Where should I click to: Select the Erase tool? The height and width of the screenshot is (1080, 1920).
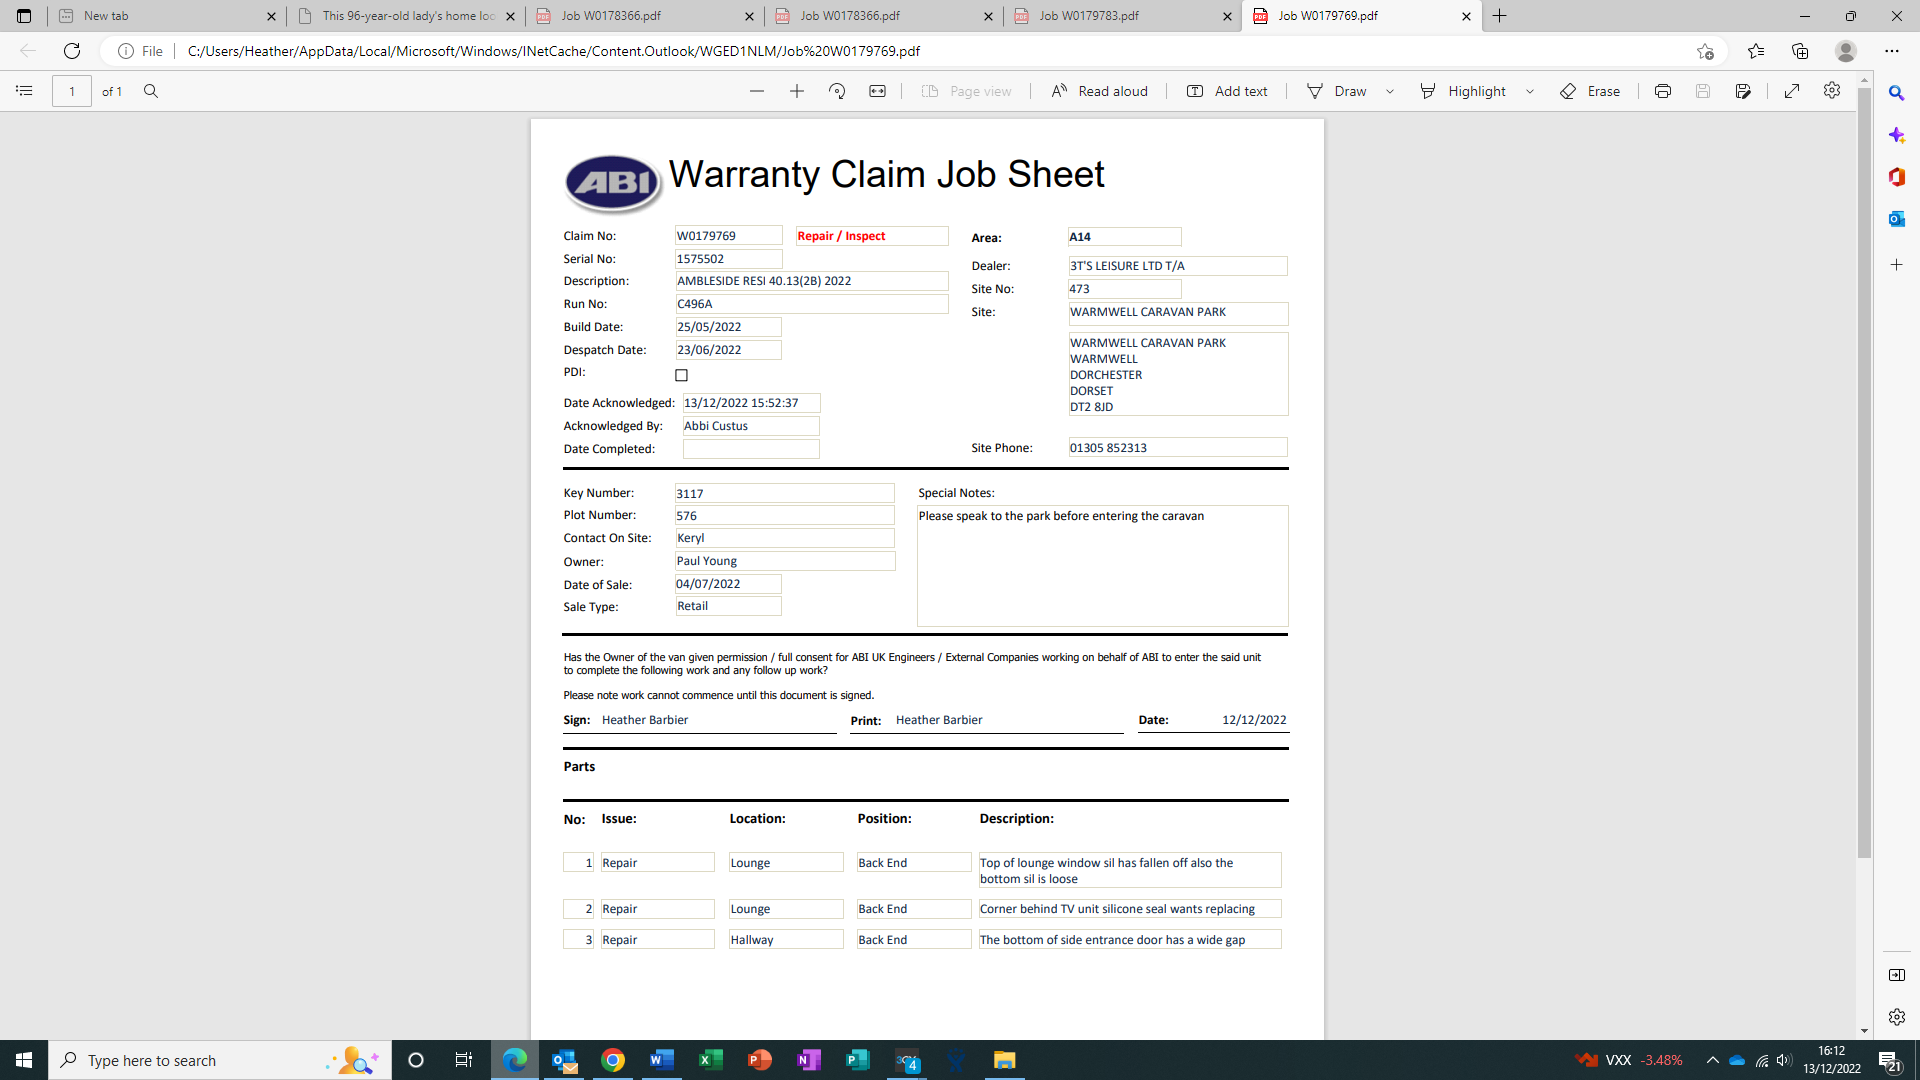point(1590,91)
